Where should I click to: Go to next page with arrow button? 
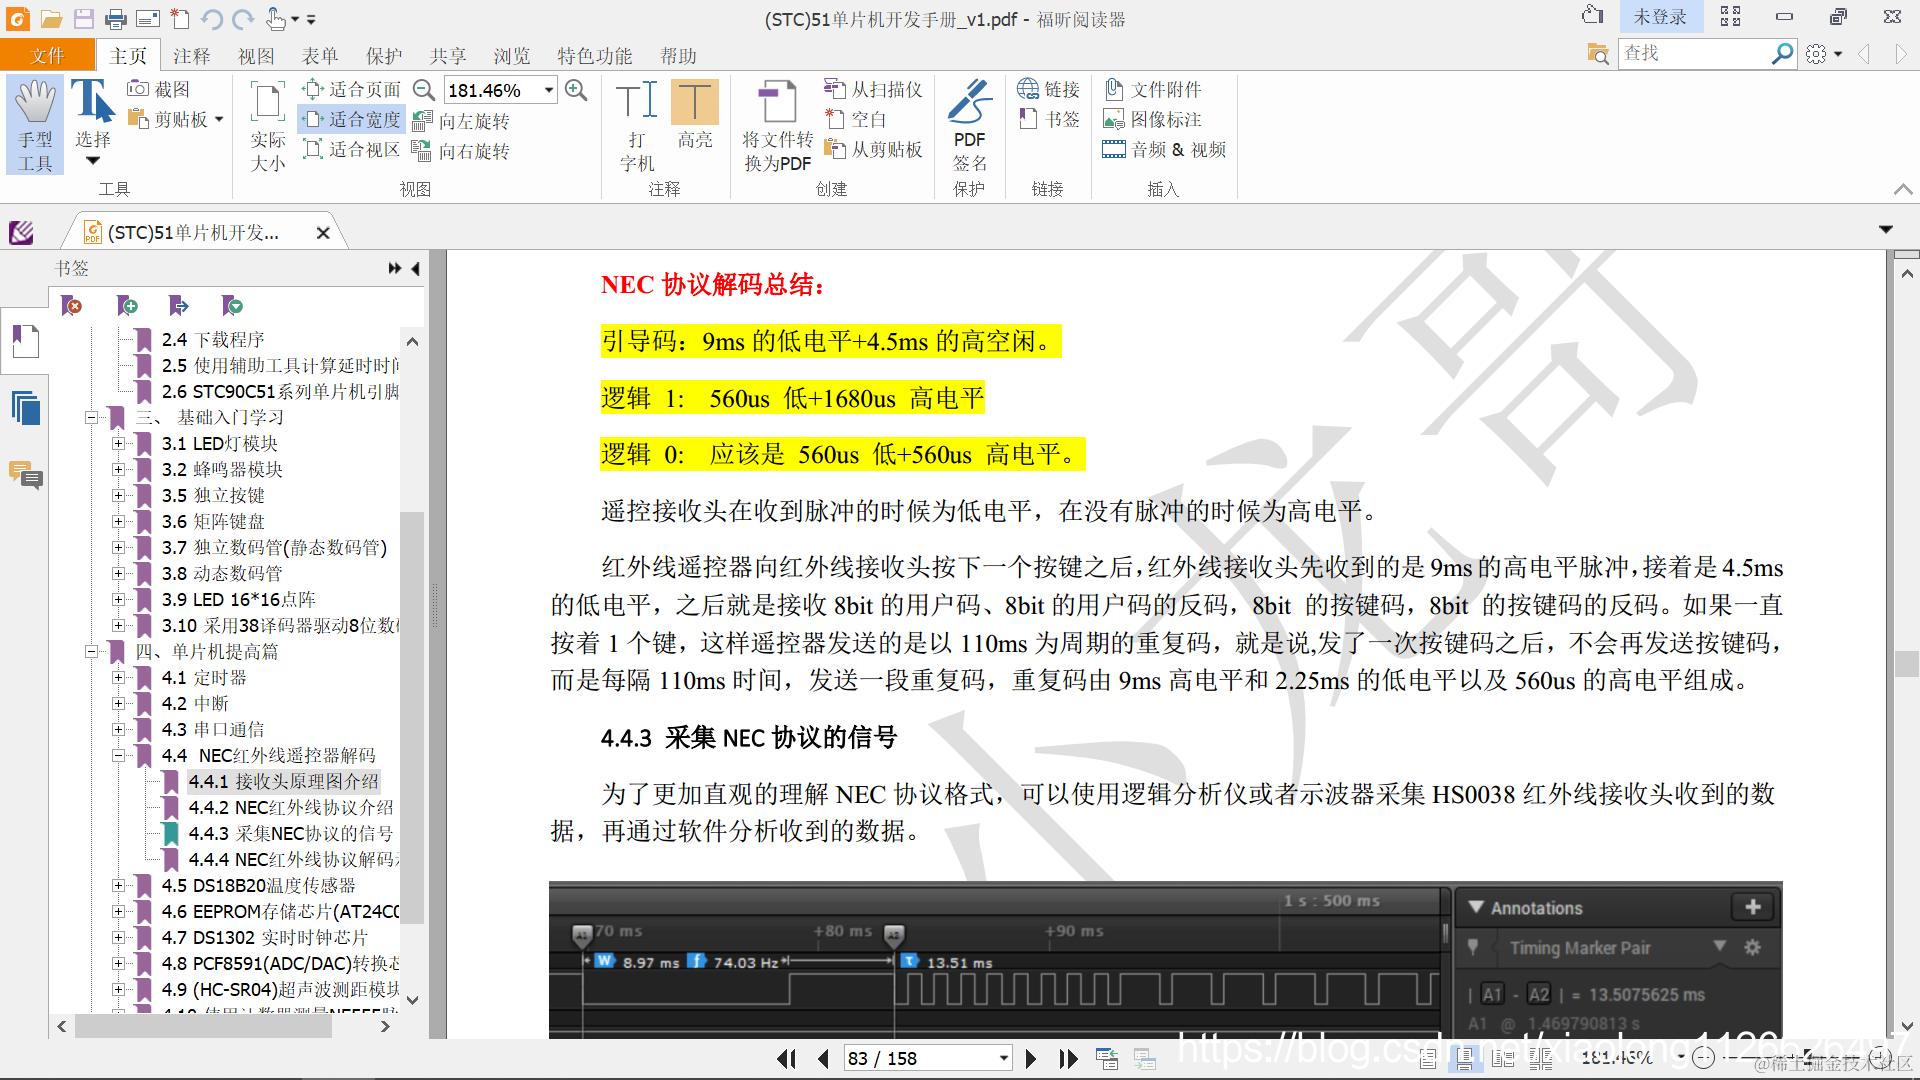1030,1058
